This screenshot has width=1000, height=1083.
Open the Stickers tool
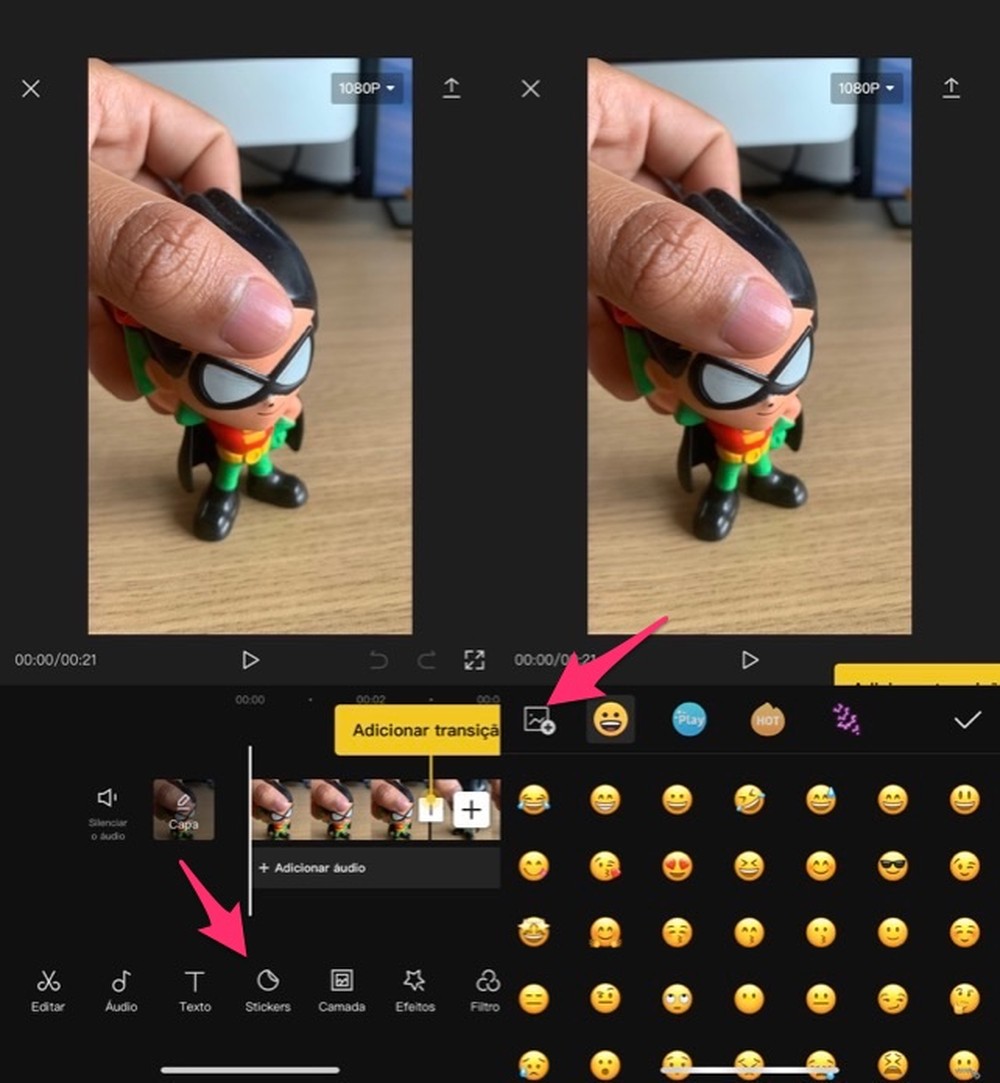268,990
